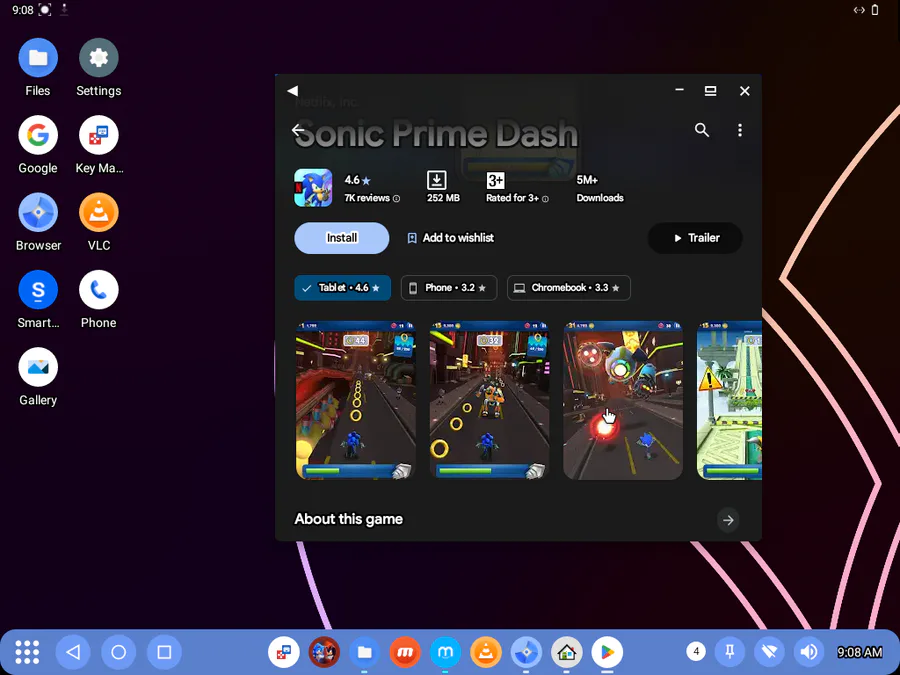This screenshot has width=900, height=675.
Task: Open the VLC desktop icon
Action: click(99, 212)
